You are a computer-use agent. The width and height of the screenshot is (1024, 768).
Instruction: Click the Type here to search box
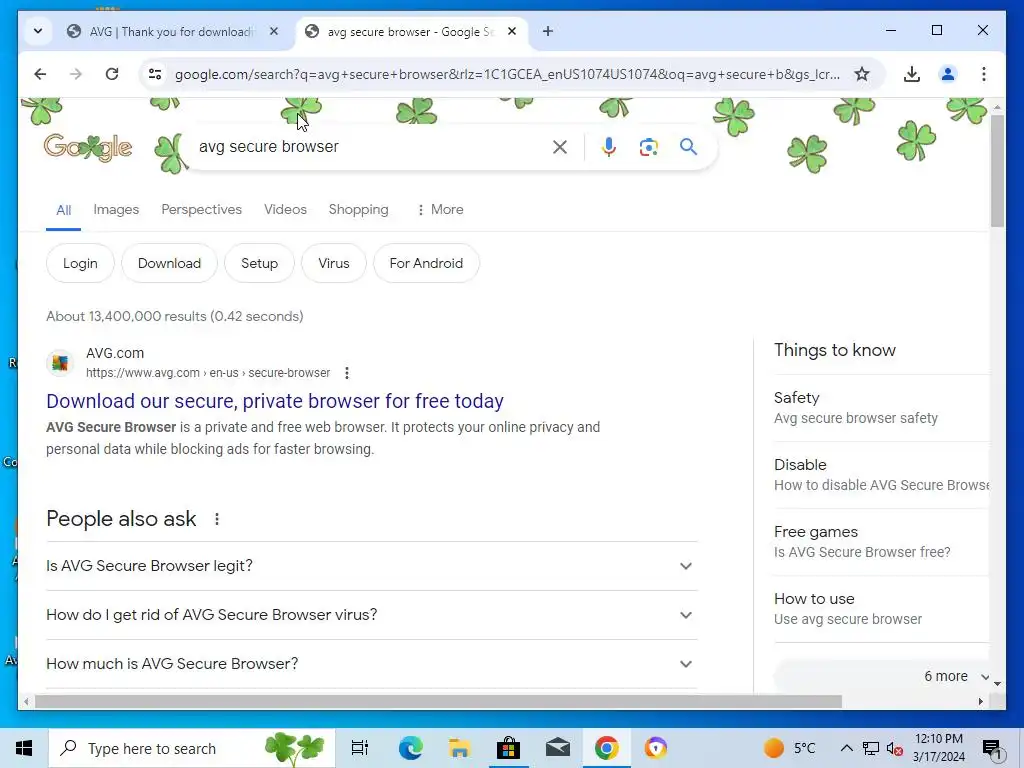tap(192, 748)
